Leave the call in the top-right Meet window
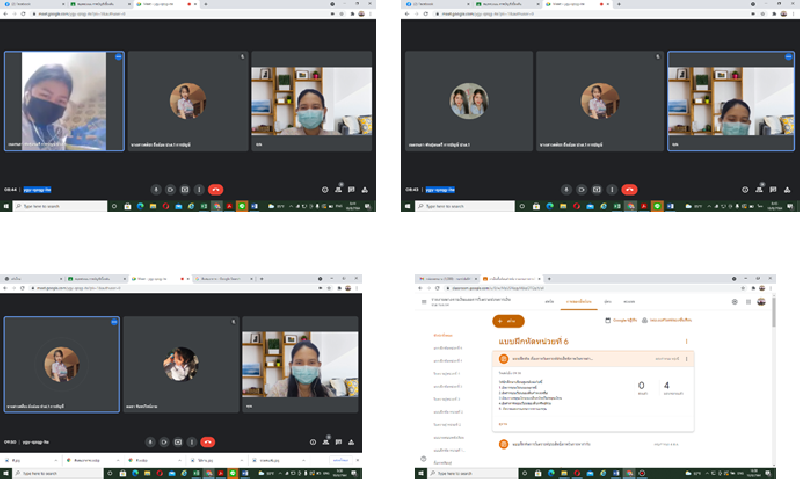Viewport: 800px width, 479px height. tap(629, 189)
